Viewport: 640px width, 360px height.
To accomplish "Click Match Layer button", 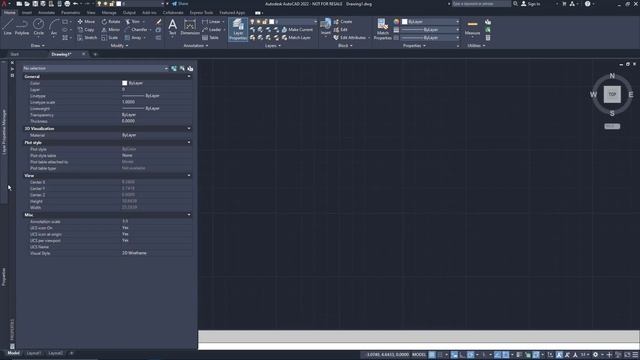I will (x=296, y=38).
